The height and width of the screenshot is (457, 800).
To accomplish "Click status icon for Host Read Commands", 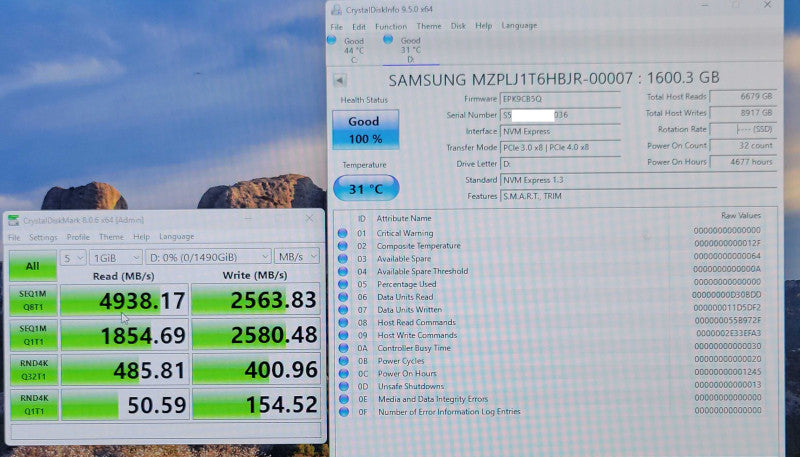I will (x=343, y=322).
